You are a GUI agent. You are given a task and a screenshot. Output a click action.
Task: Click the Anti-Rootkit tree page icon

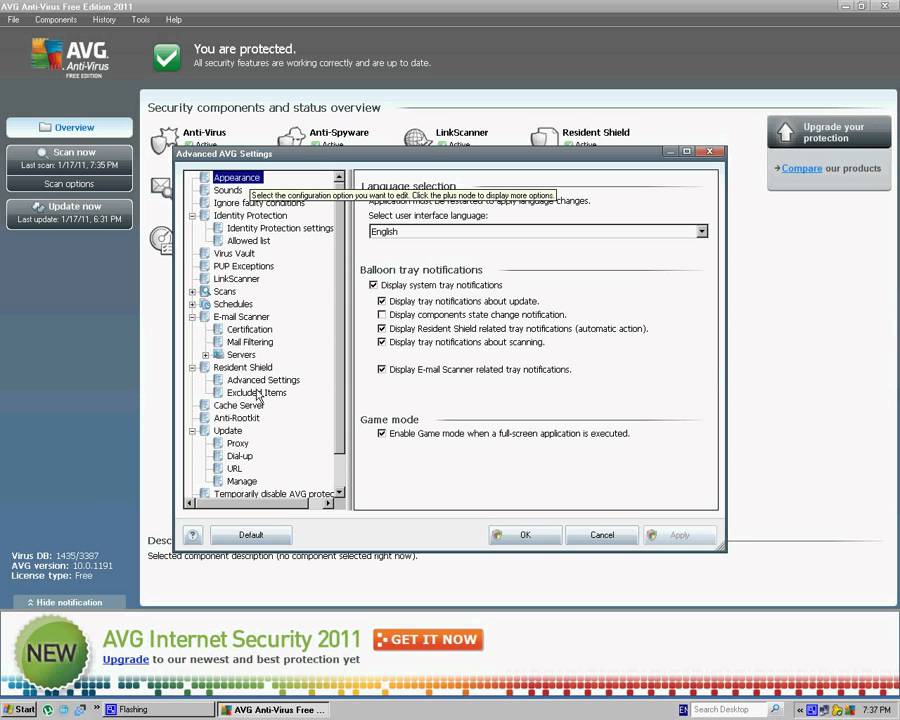[x=204, y=417]
